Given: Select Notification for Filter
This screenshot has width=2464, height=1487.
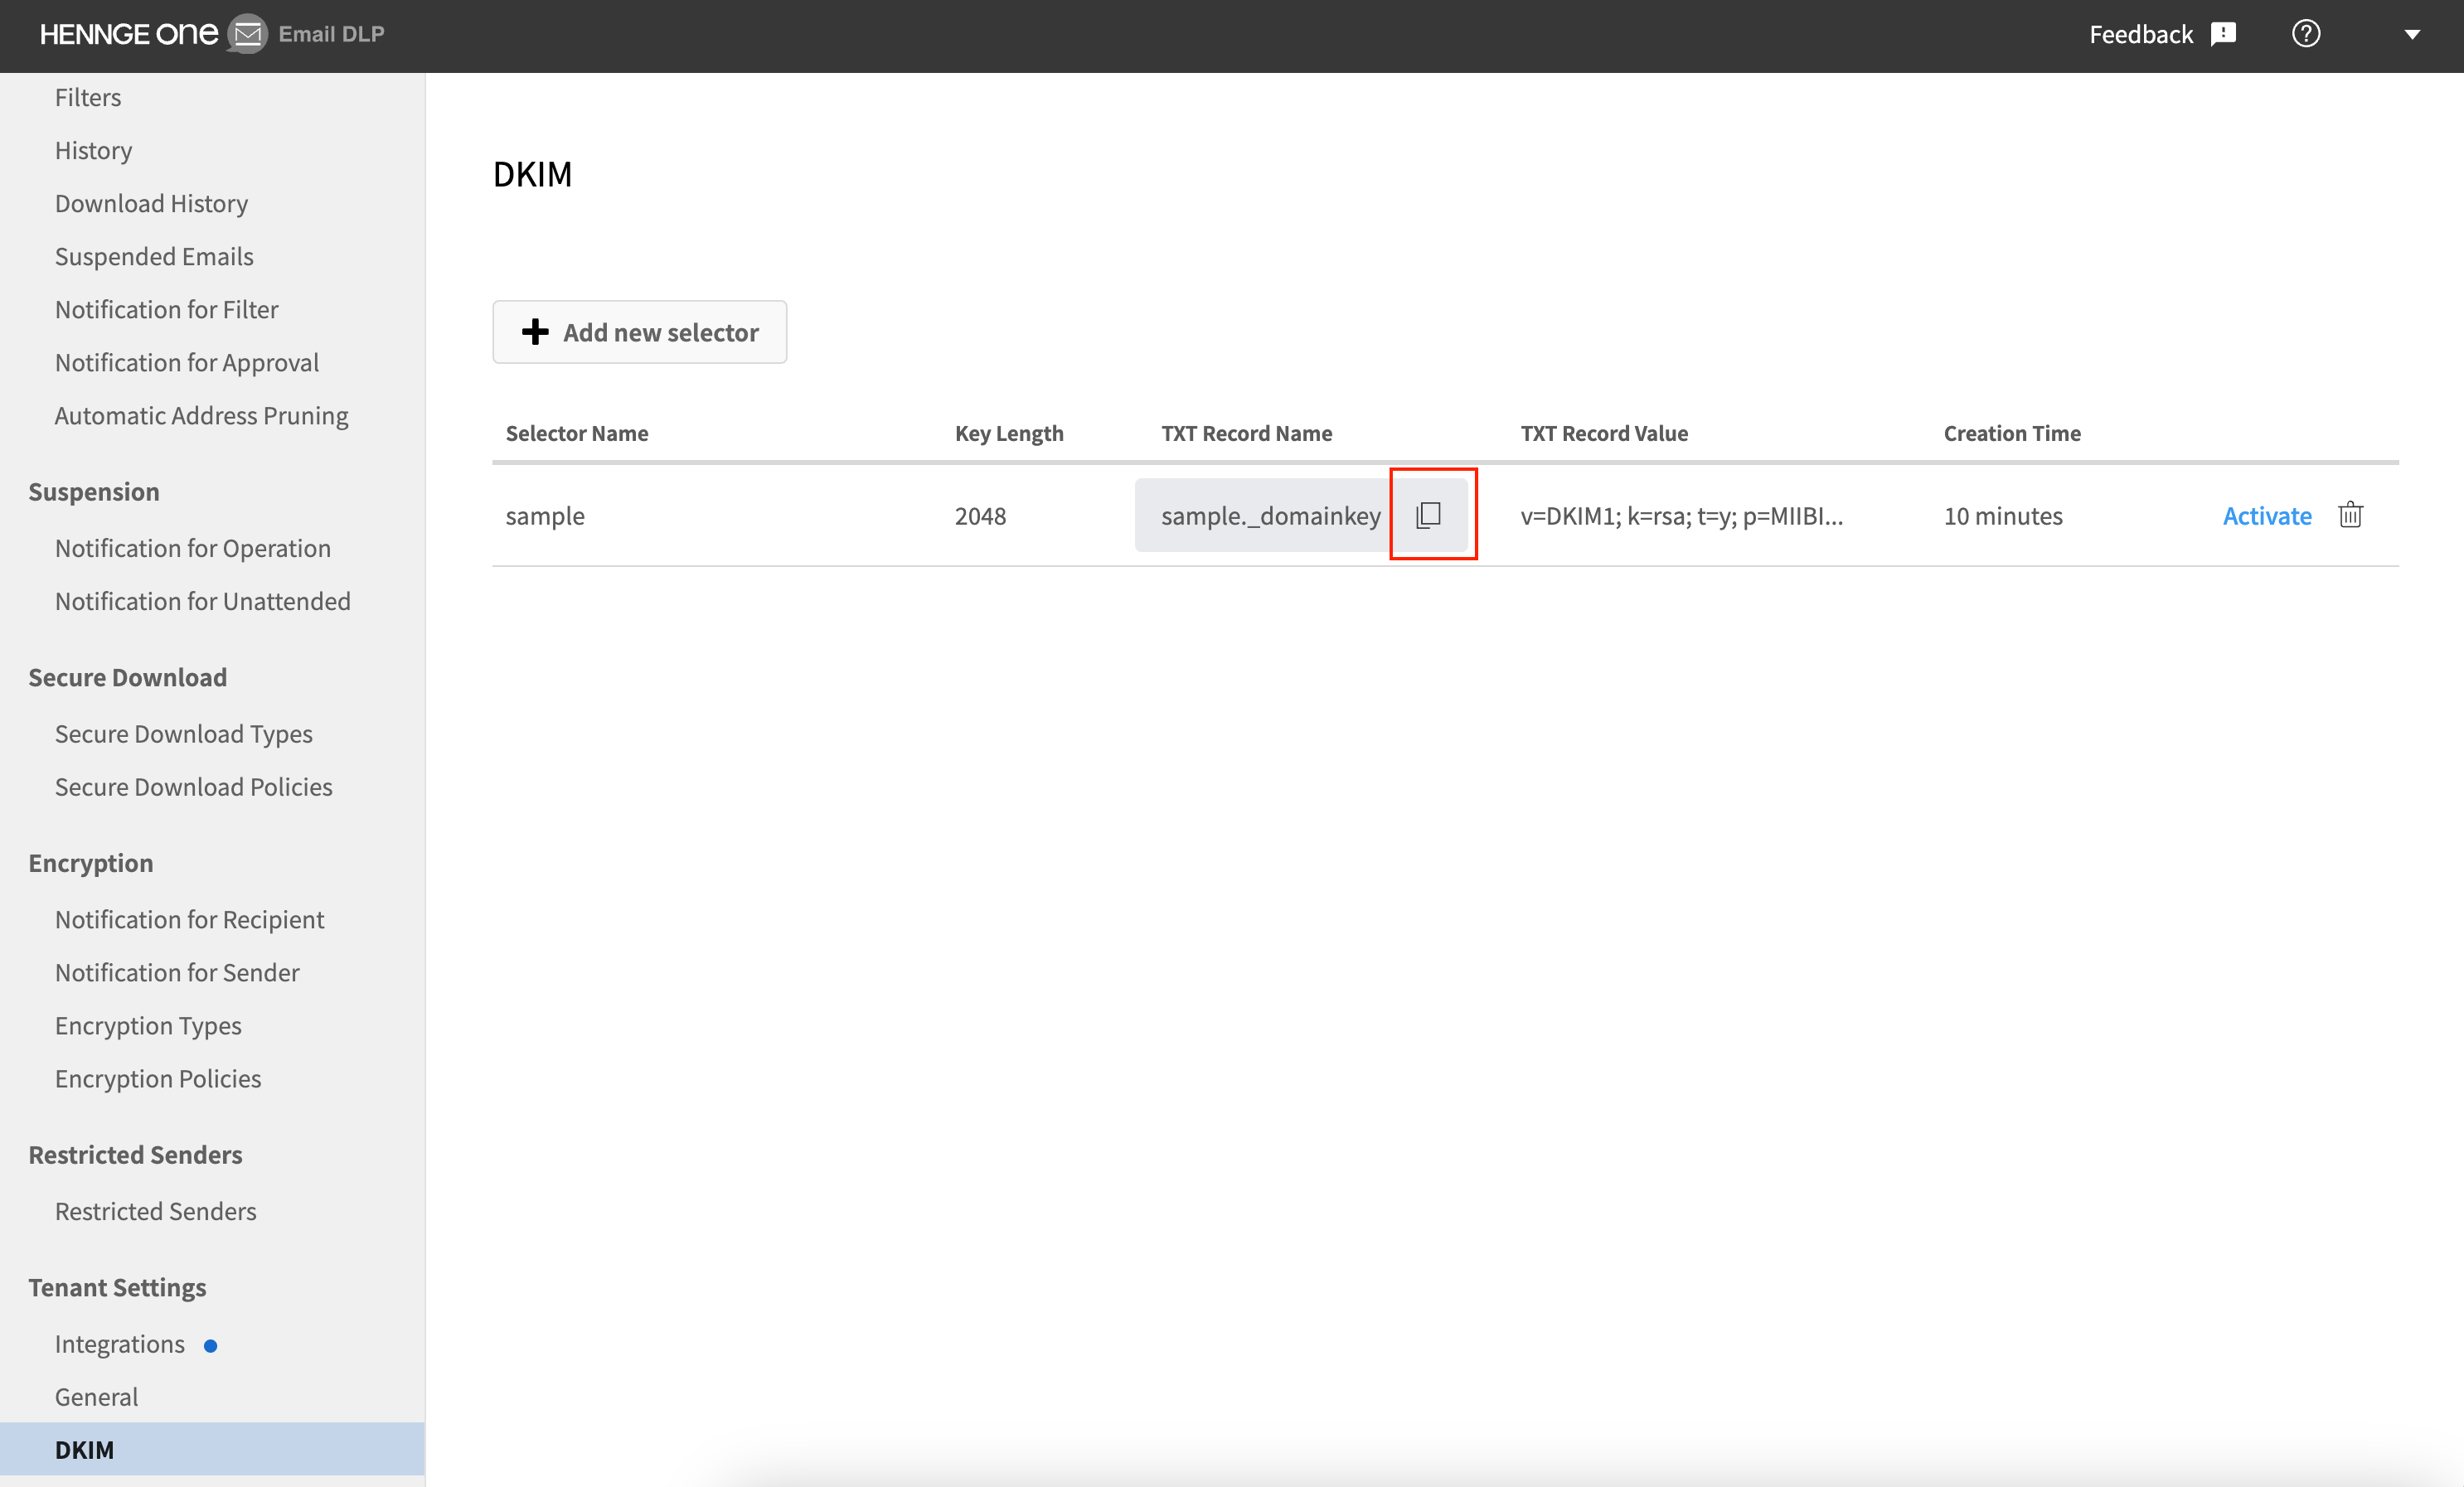Looking at the screenshot, I should 167,309.
